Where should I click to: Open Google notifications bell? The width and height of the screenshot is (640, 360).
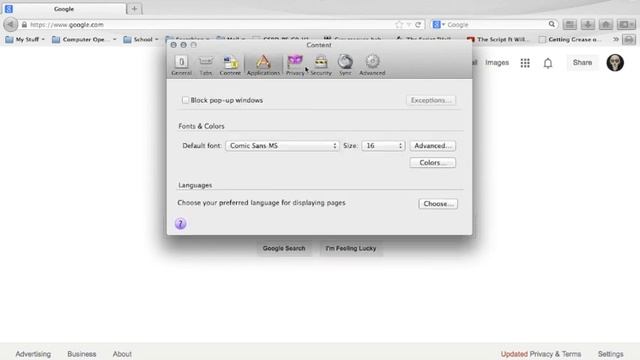point(548,63)
